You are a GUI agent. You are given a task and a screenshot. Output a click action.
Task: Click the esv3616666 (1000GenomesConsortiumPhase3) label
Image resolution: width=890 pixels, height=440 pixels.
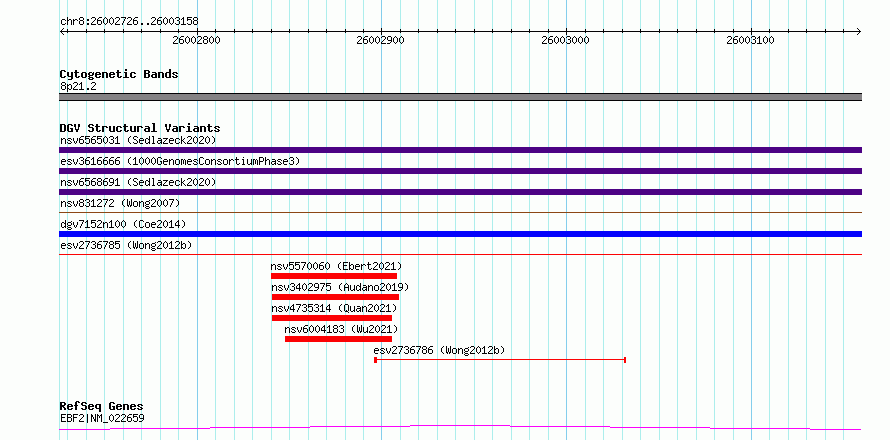(x=180, y=161)
